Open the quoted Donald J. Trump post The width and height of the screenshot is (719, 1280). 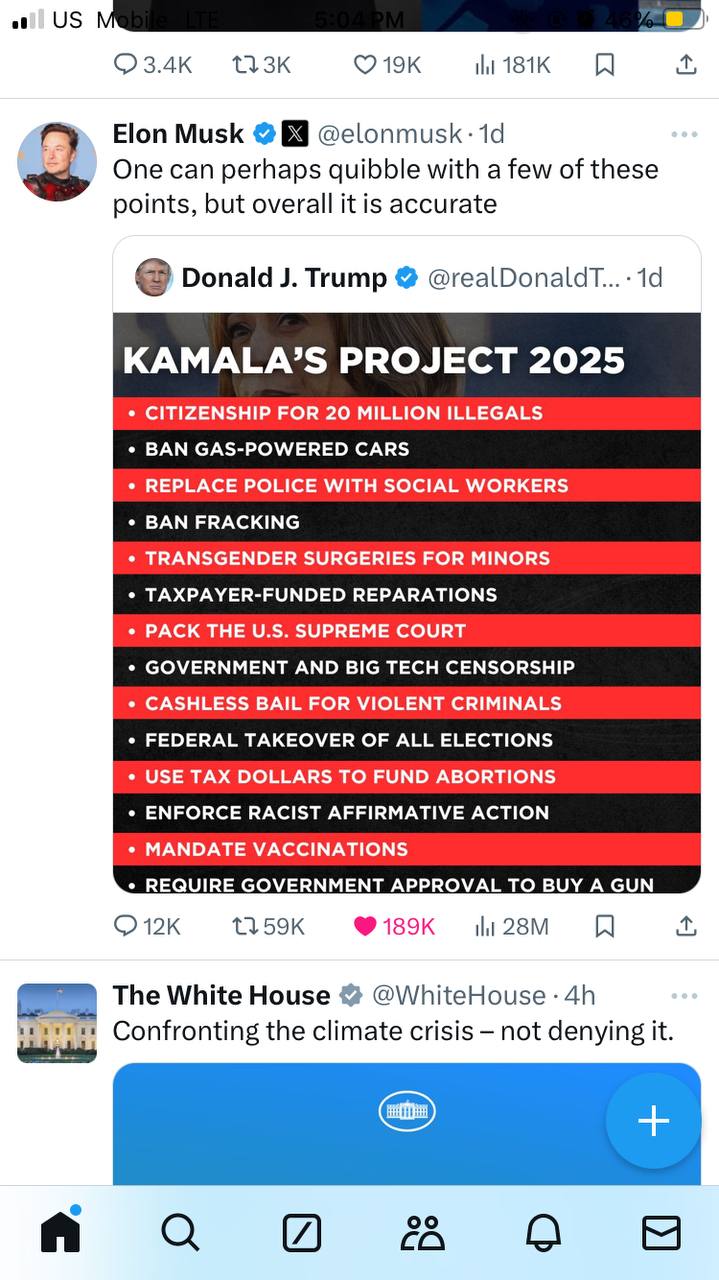(406, 277)
